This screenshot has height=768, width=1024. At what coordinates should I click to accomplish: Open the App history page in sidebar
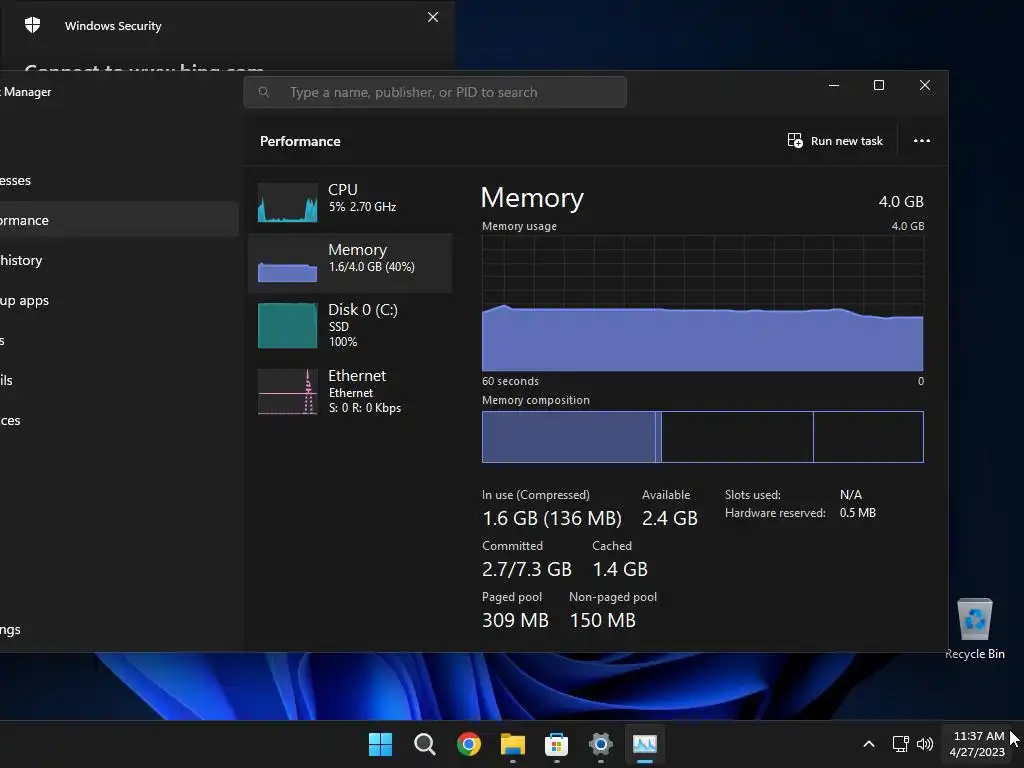(118, 261)
